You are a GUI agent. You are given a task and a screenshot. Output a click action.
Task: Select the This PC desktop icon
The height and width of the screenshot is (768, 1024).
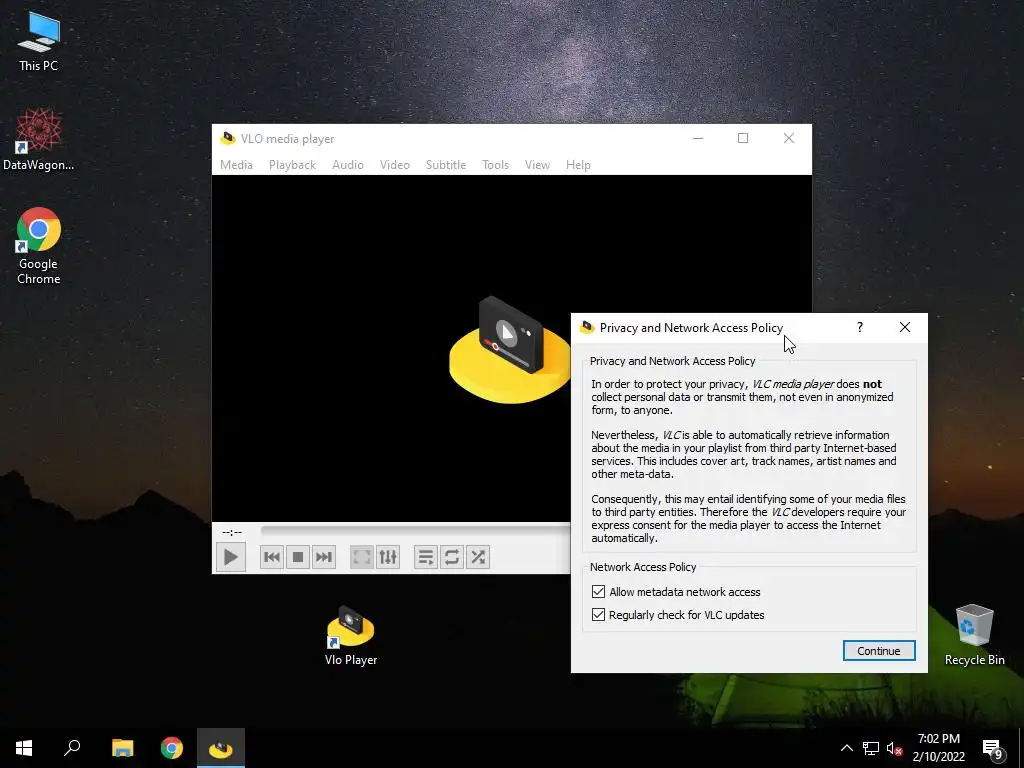pyautogui.click(x=39, y=41)
